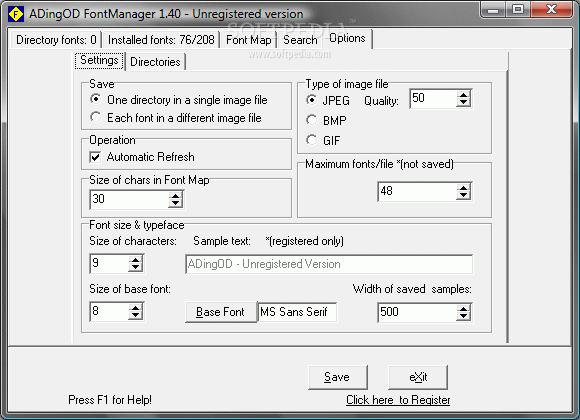Click the Press F1 for Help text
The image size is (580, 420).
[110, 400]
